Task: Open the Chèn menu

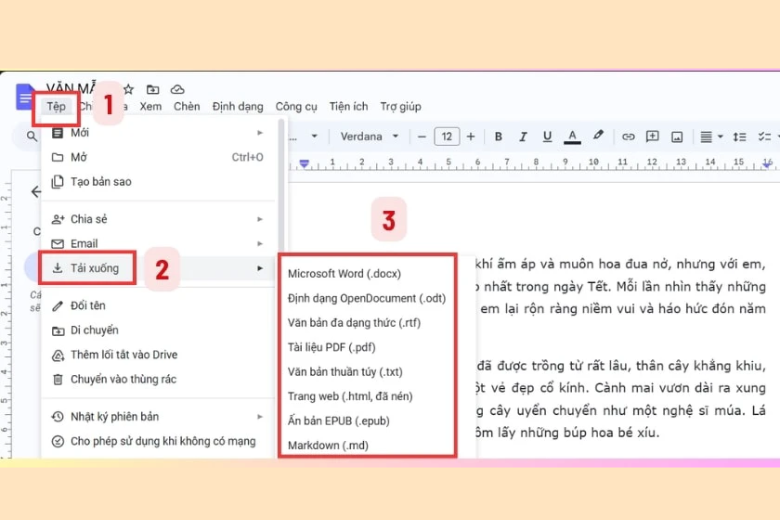Action: (187, 106)
